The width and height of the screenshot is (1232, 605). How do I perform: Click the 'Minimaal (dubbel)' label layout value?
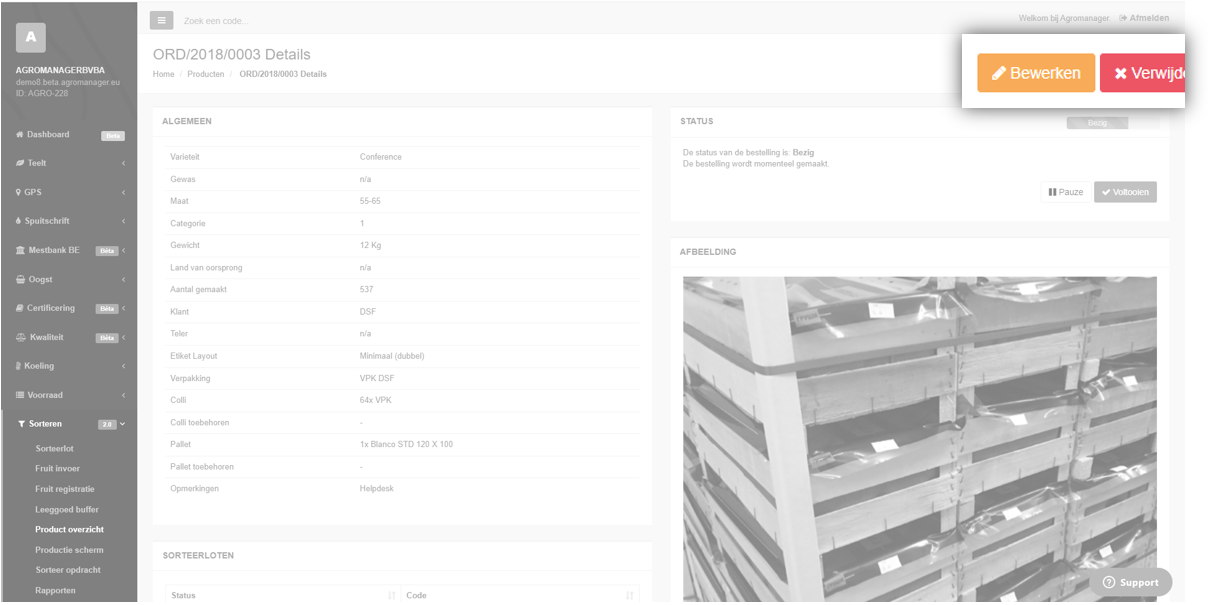[393, 356]
